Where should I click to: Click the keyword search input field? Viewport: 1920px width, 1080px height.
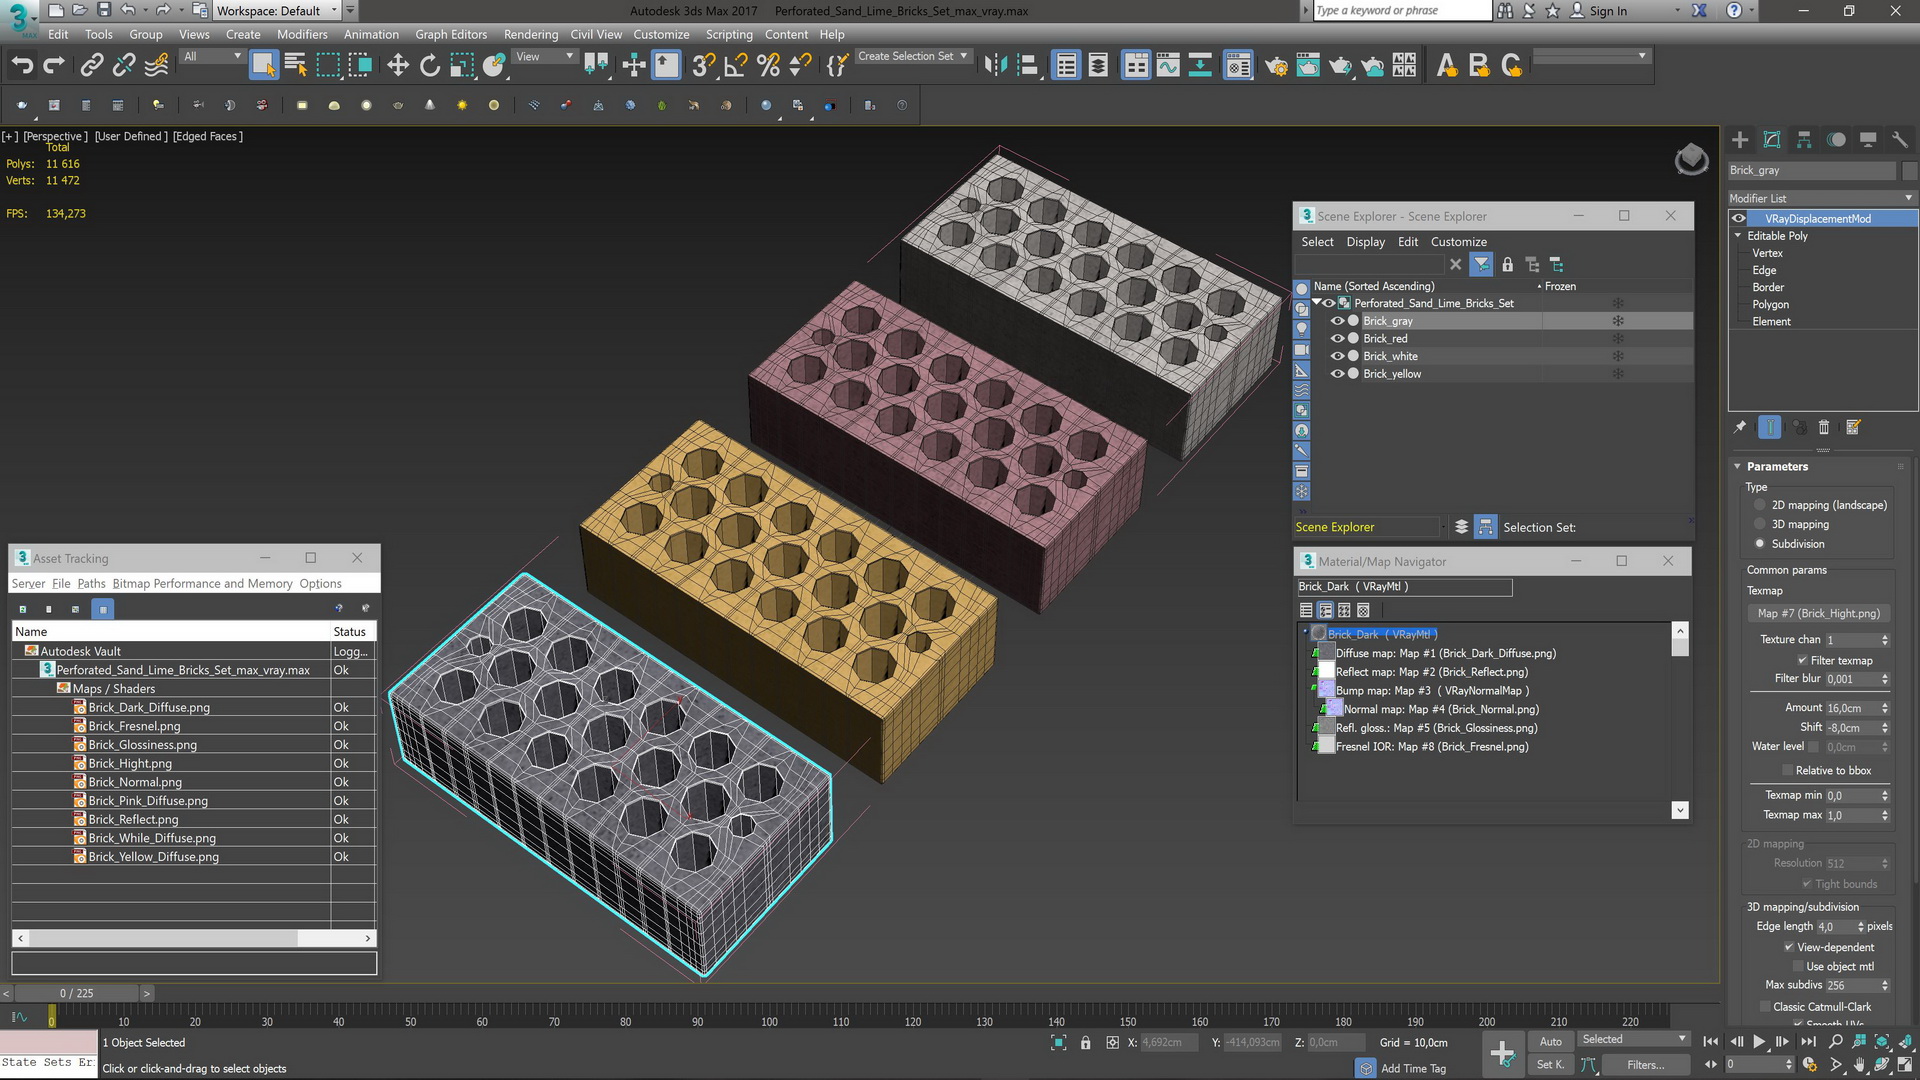tap(1401, 11)
